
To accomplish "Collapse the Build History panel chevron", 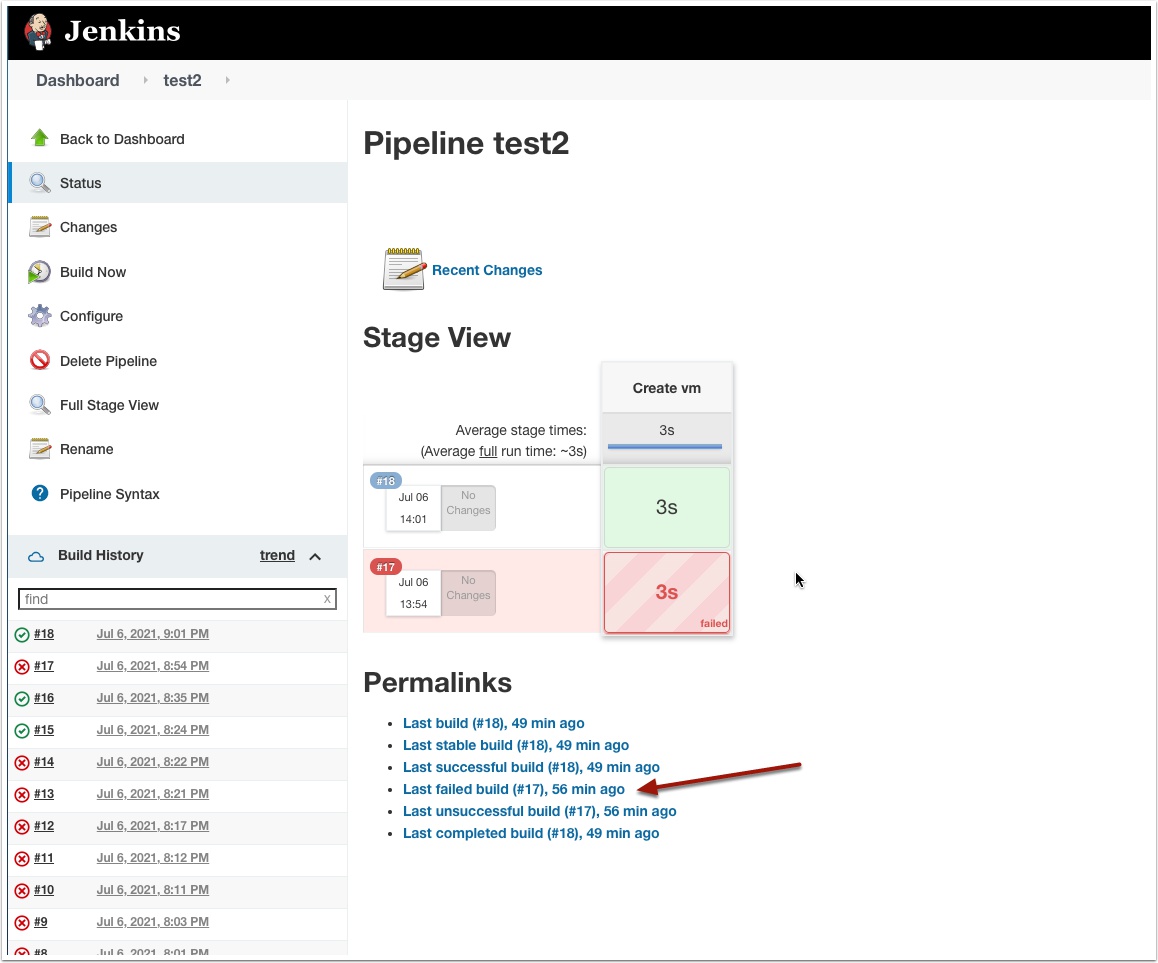I will 315,556.
